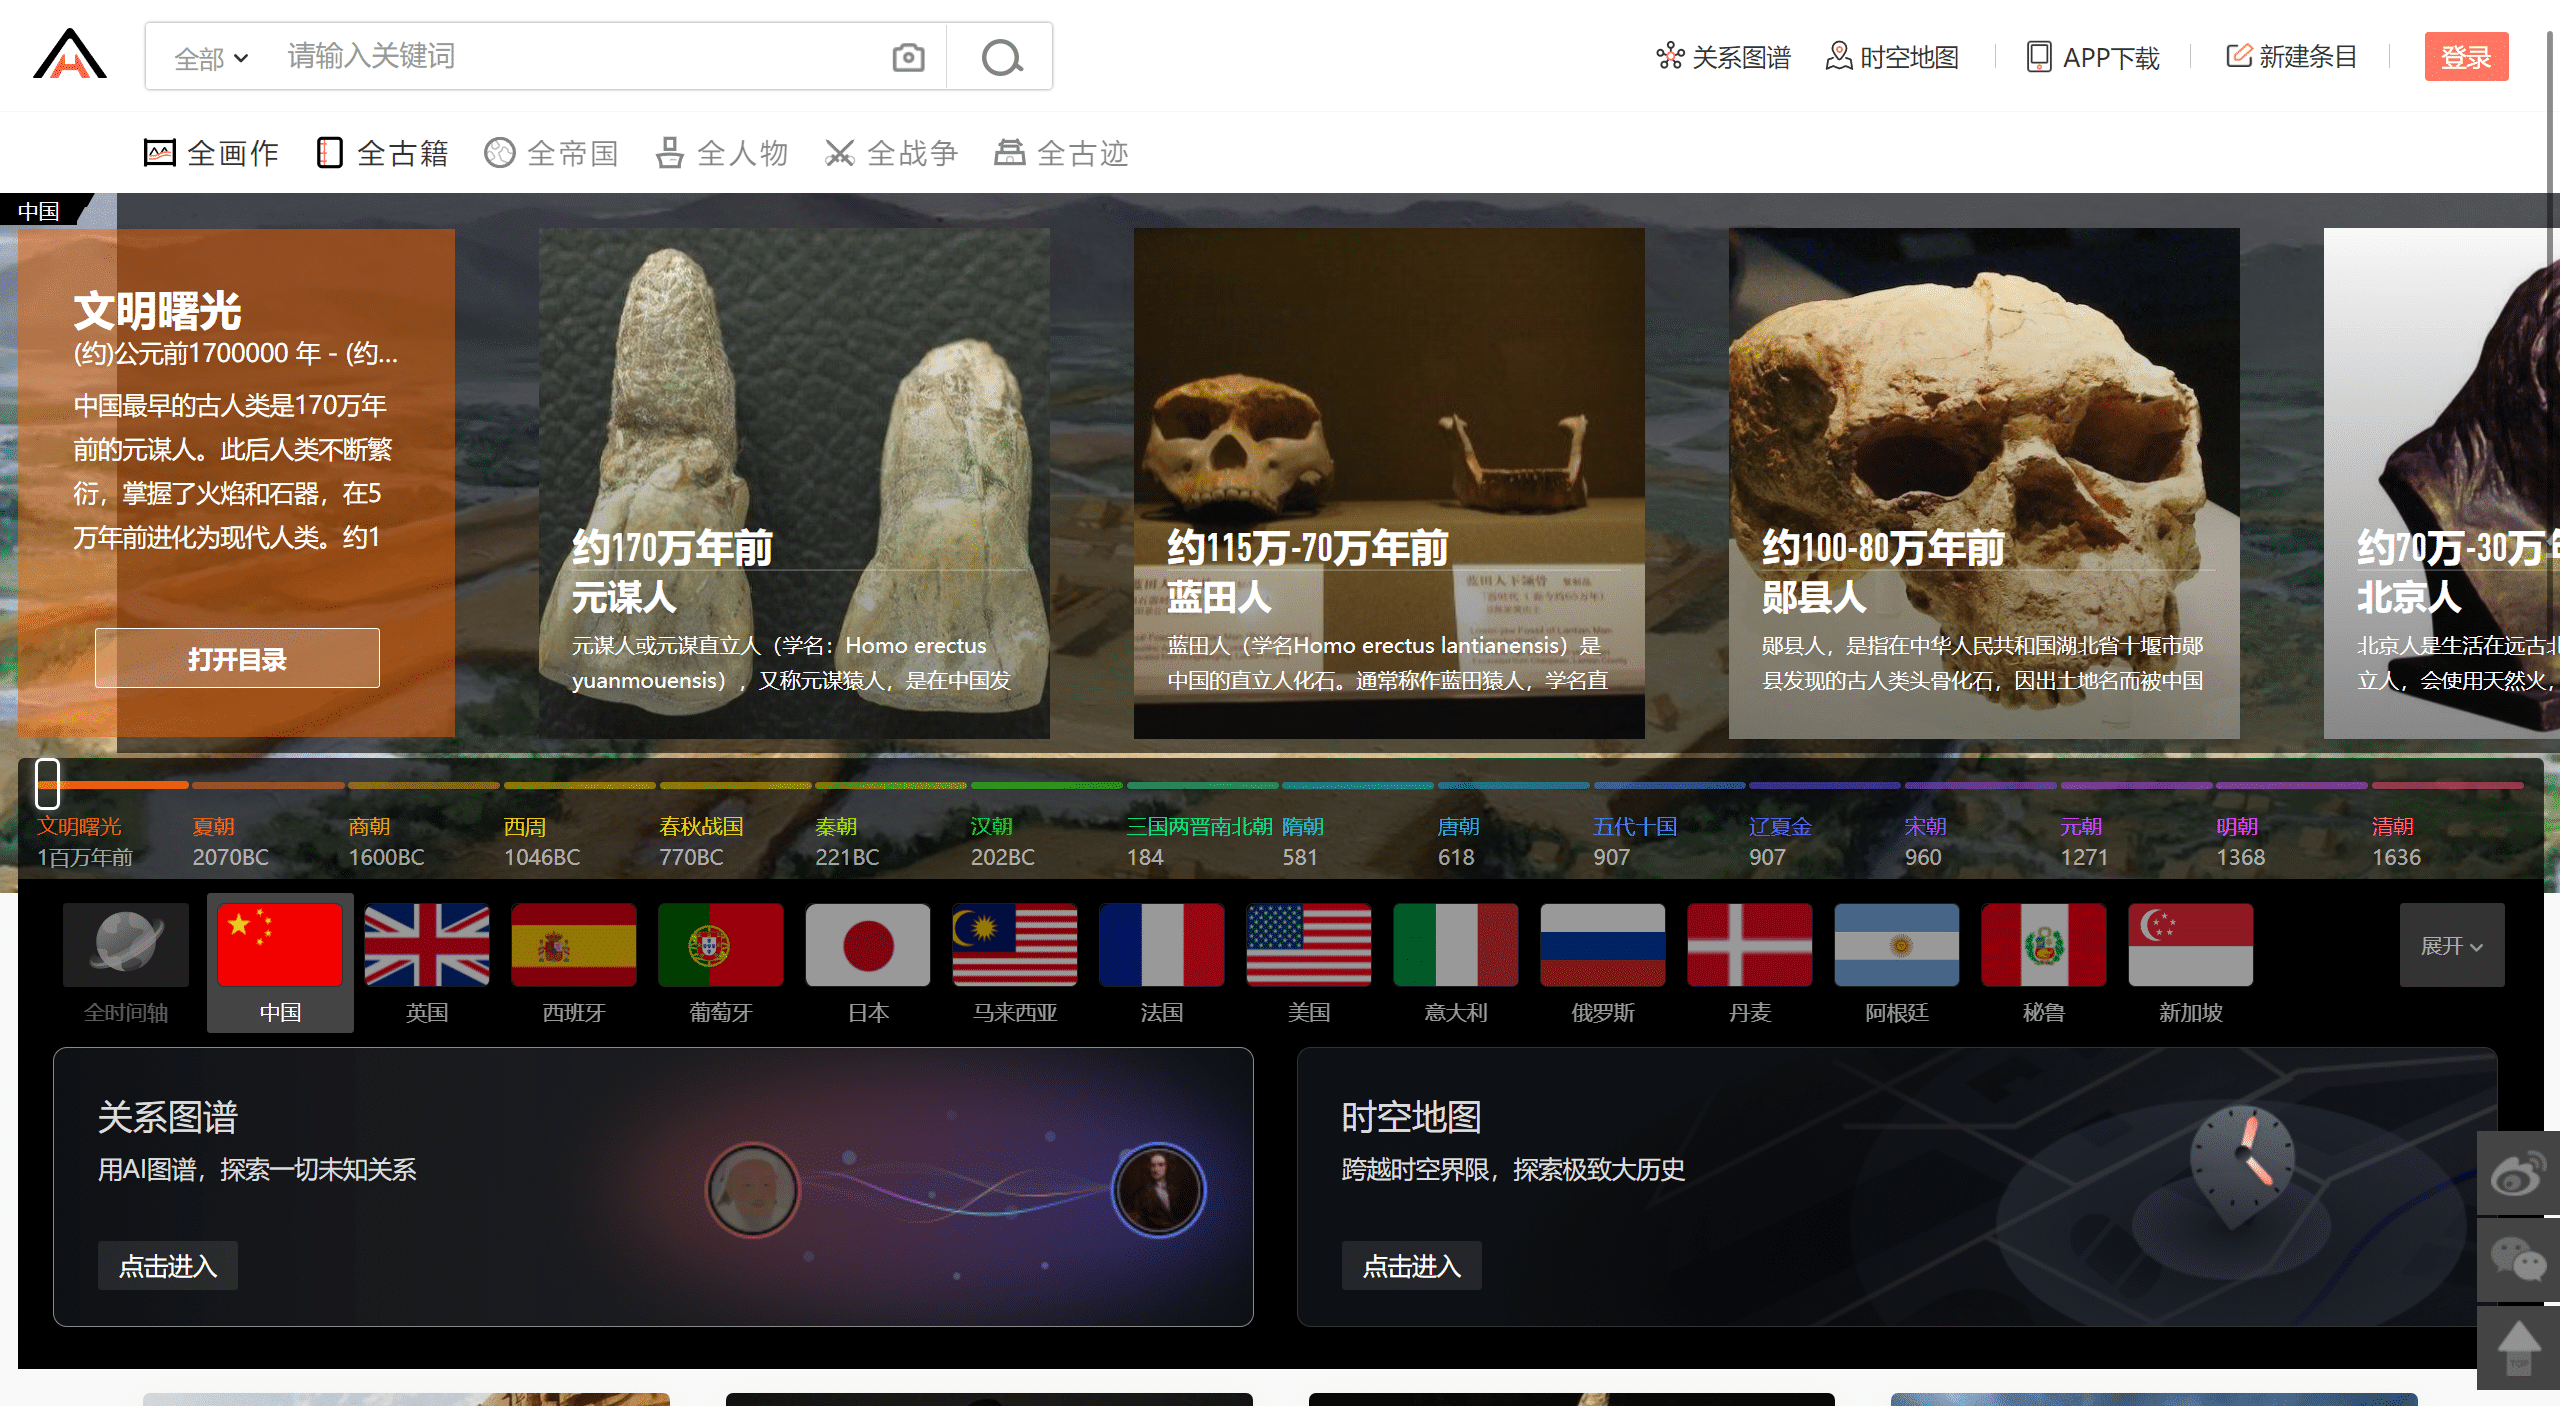Open 关系图谱 in the top navigation

pyautogui.click(x=1723, y=57)
